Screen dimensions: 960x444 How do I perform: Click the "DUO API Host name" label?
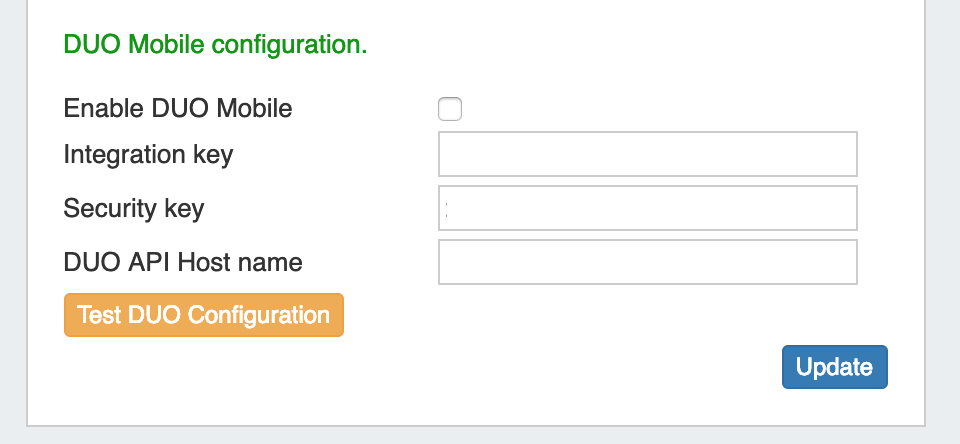pyautogui.click(x=183, y=262)
